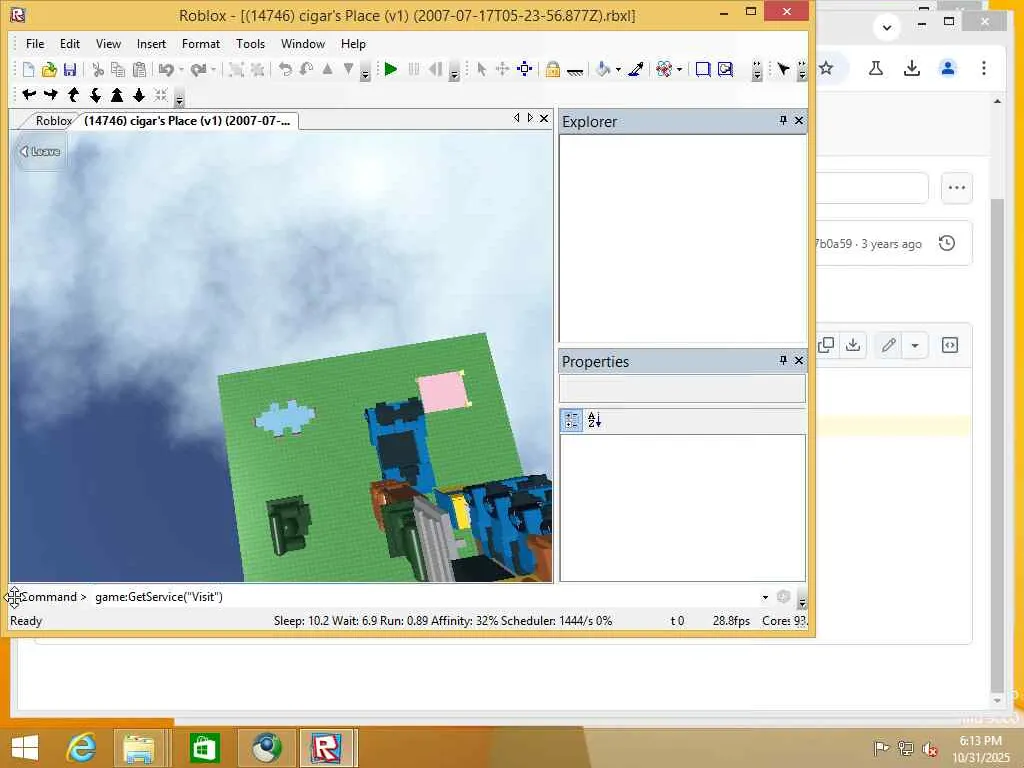Bookmark the page with Chrome's star icon
Image resolution: width=1024 pixels, height=768 pixels.
pos(826,68)
